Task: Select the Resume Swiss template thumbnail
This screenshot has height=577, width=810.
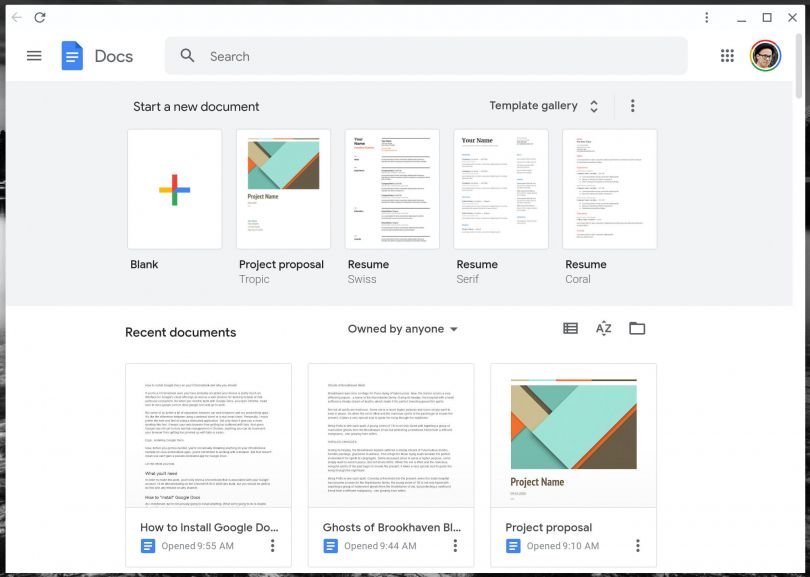Action: (391, 186)
